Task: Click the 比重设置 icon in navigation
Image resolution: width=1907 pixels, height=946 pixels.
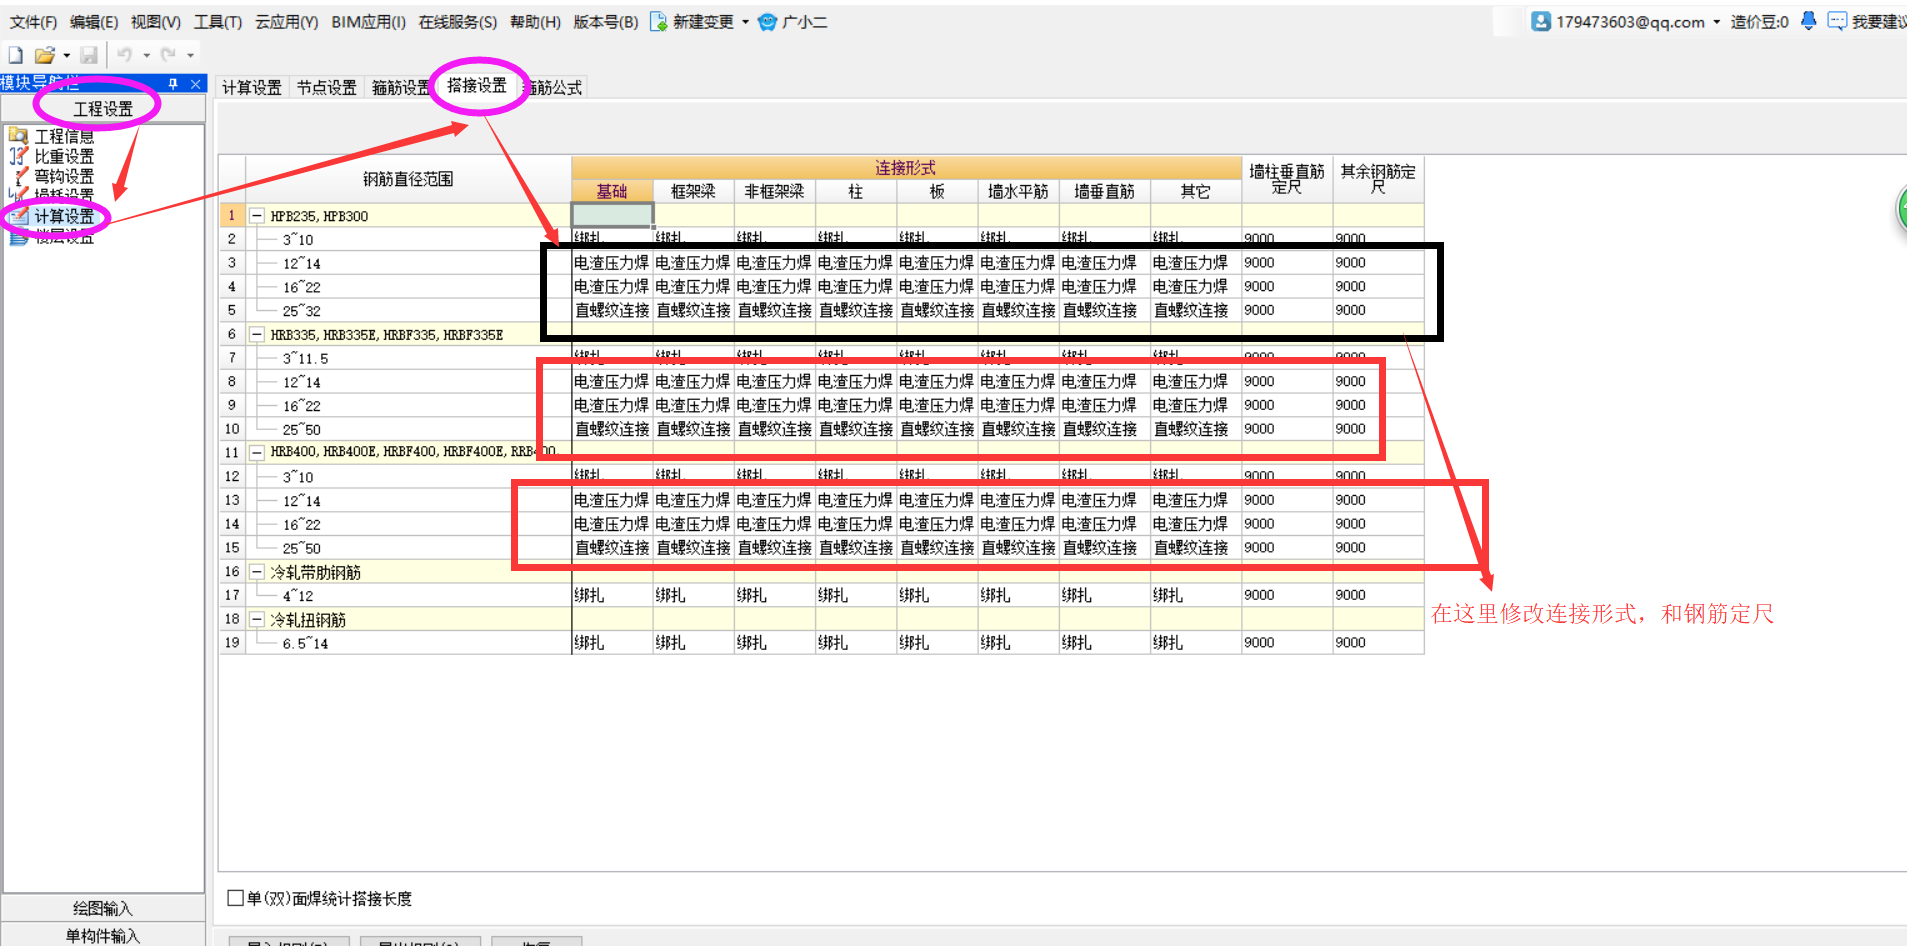Action: (x=18, y=155)
